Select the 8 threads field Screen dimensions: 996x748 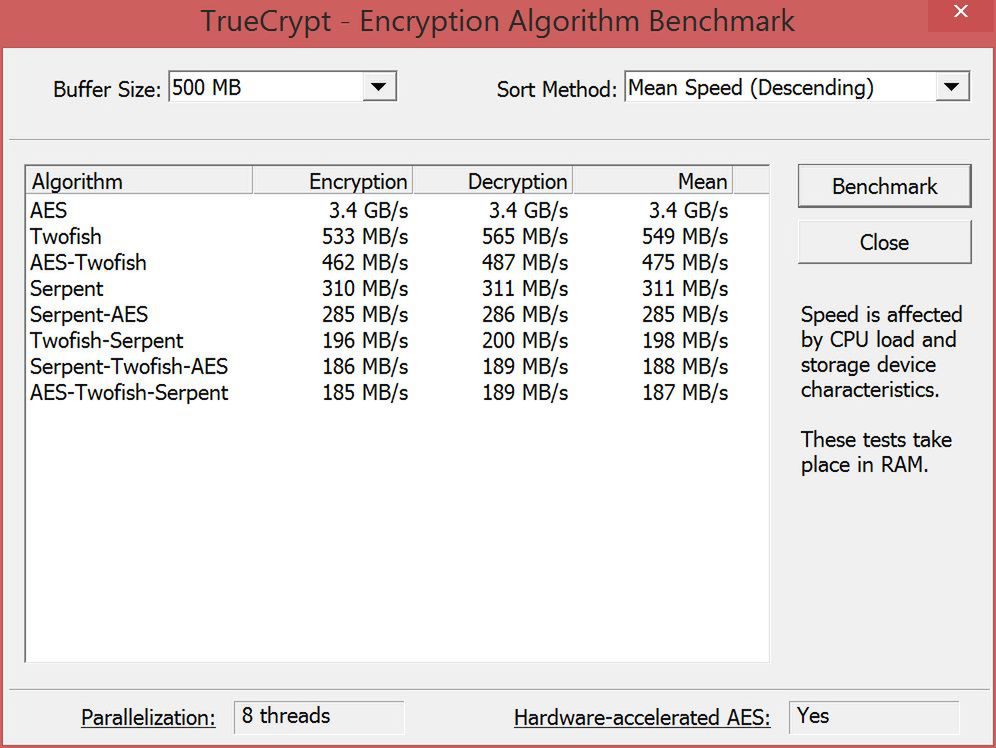point(319,717)
